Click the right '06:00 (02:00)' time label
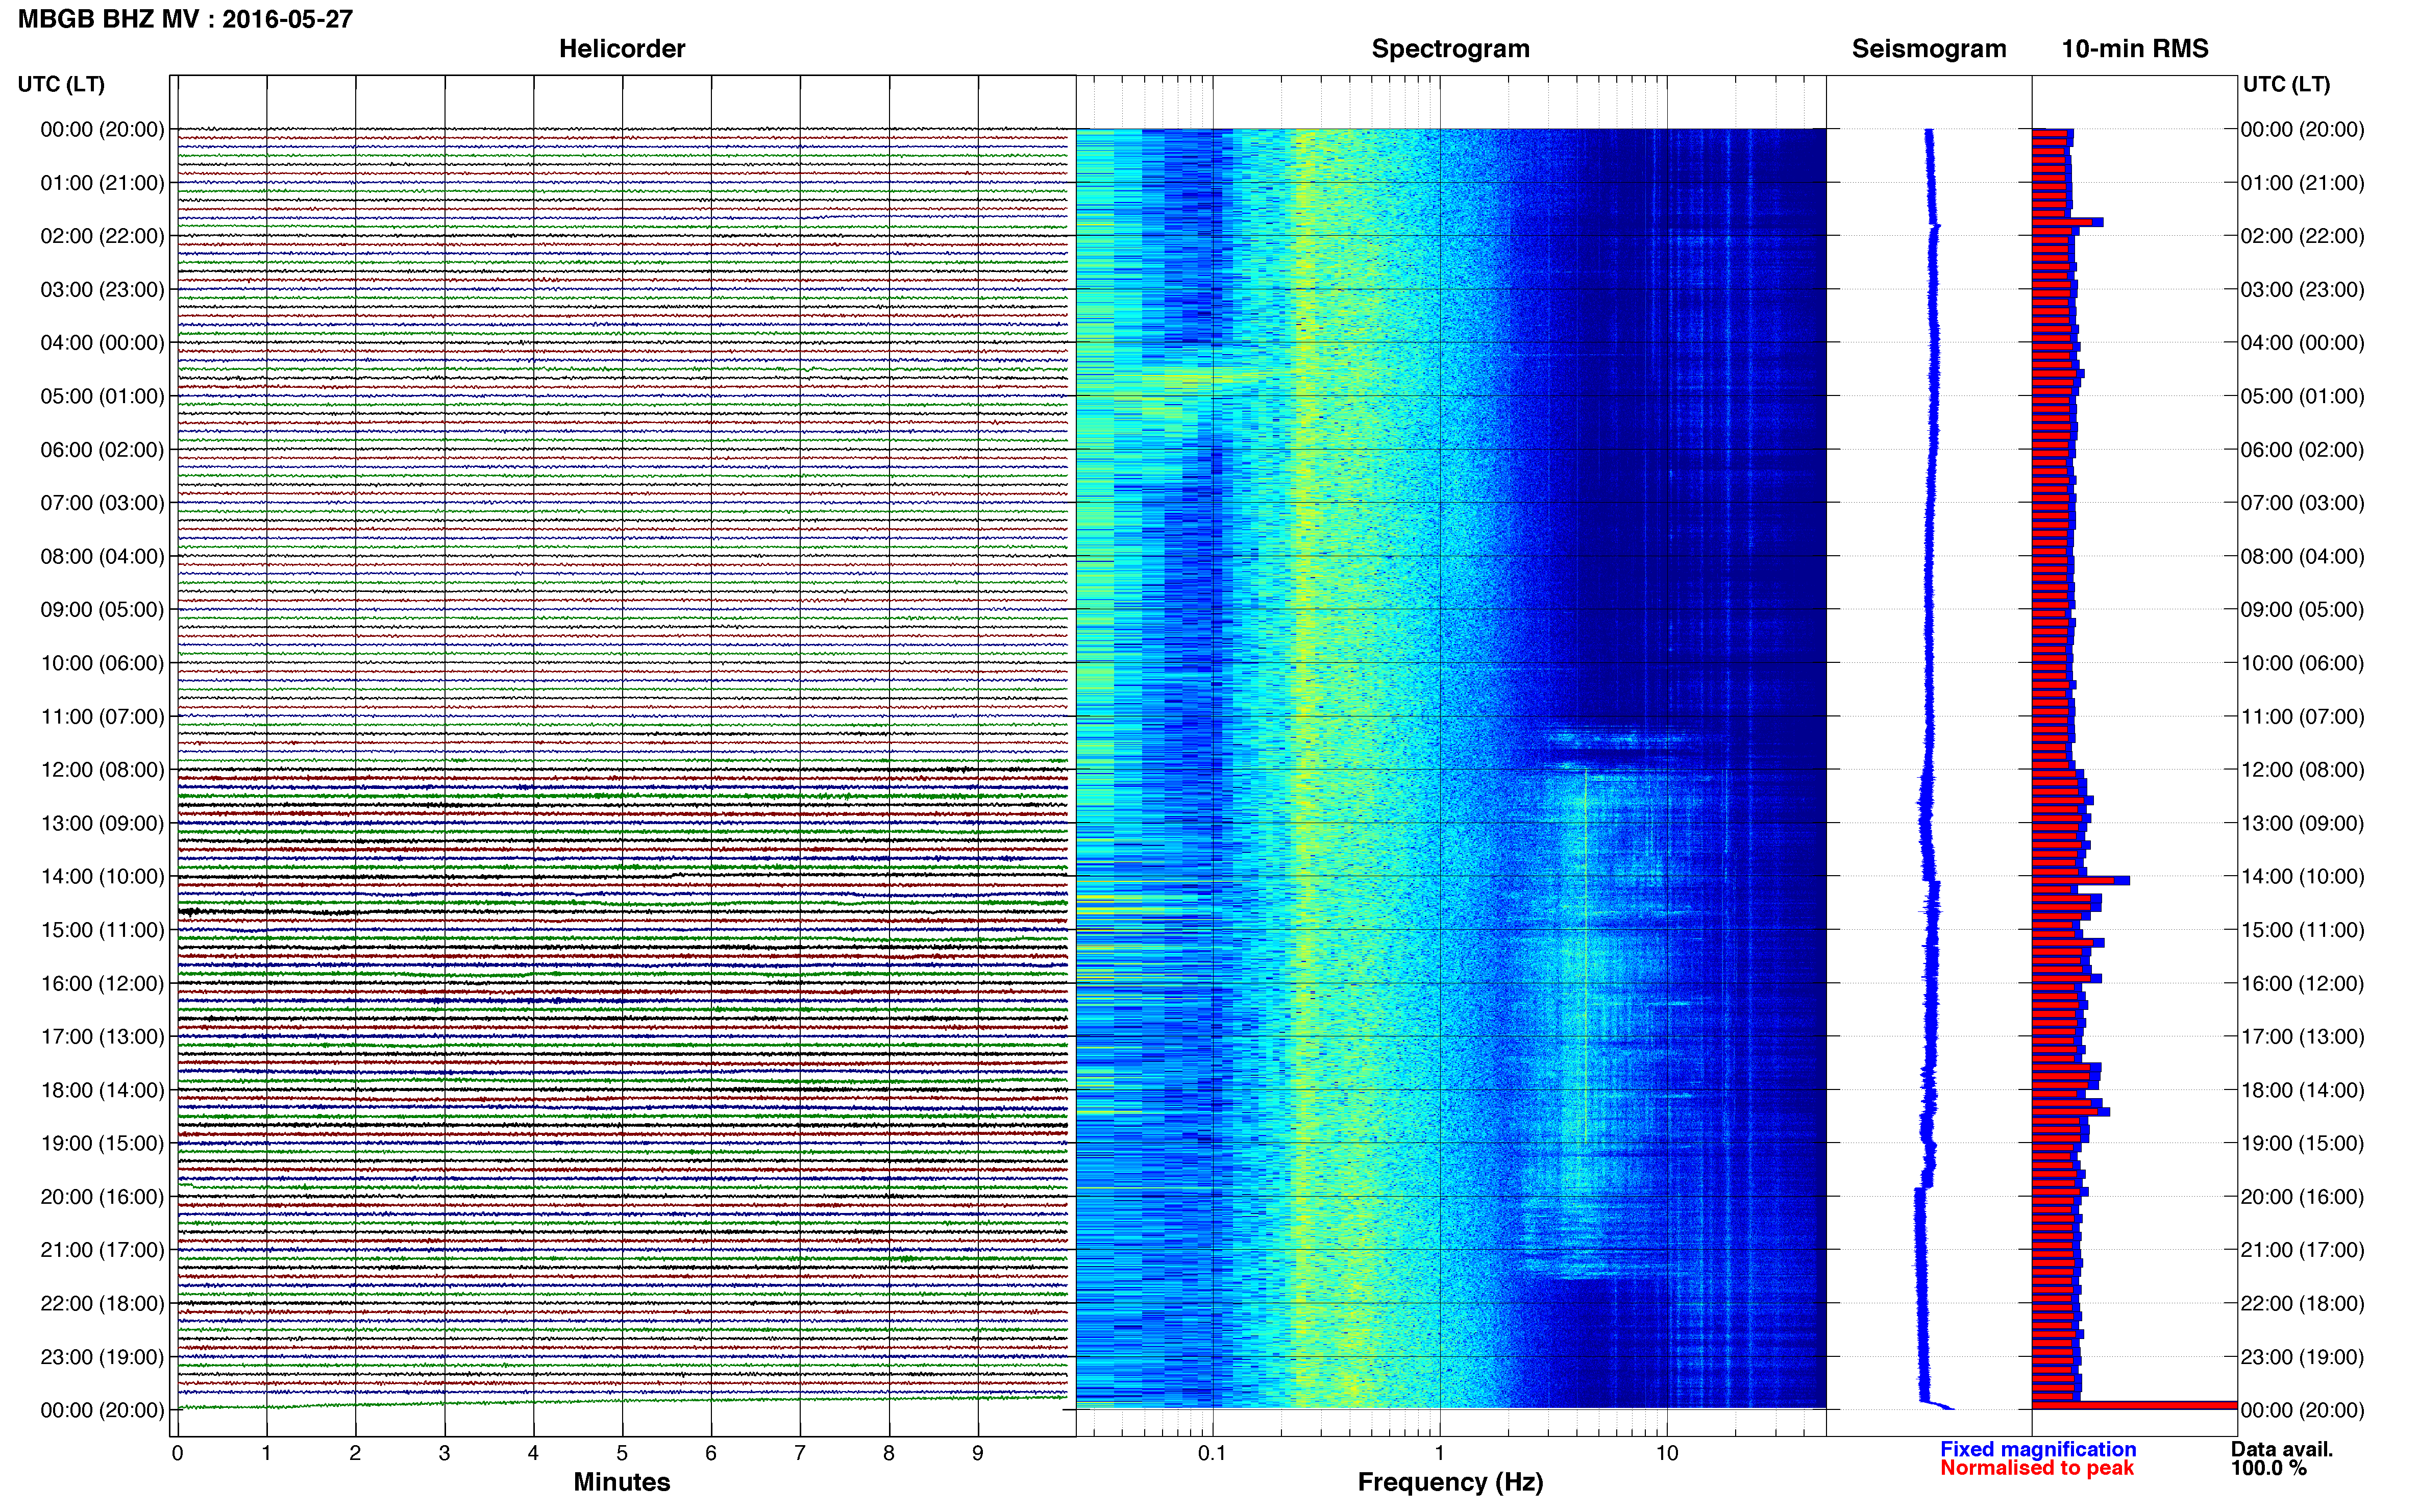The width and height of the screenshot is (2419, 1512). click(2302, 450)
